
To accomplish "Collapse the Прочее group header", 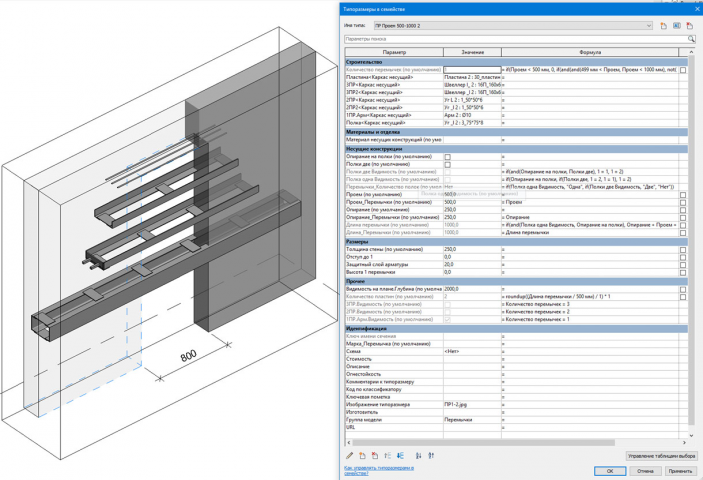I will tap(516, 281).
